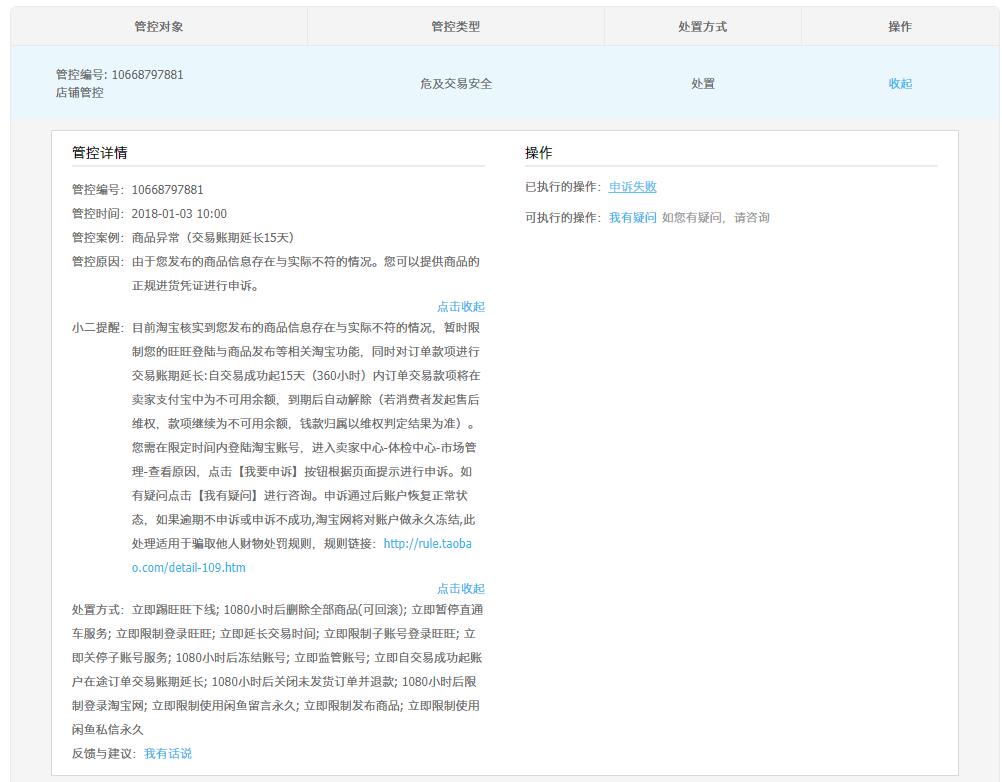Screen dimensions: 1002x782
Task: Open the 申诉失败 executed operation link
Action: (x=633, y=187)
